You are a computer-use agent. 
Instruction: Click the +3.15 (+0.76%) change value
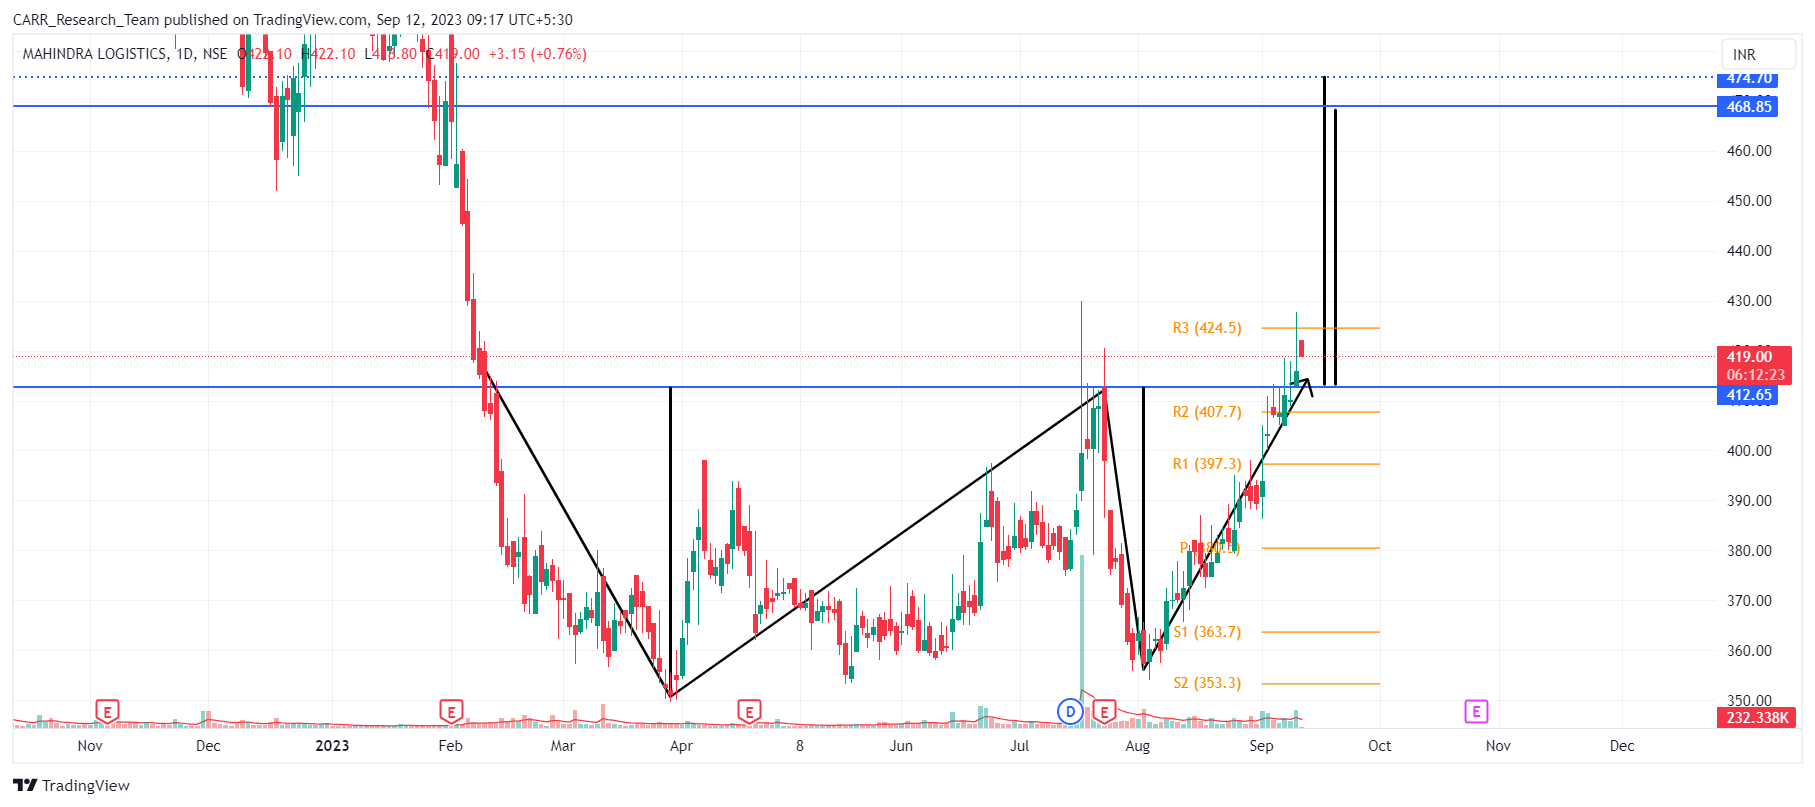(x=537, y=54)
